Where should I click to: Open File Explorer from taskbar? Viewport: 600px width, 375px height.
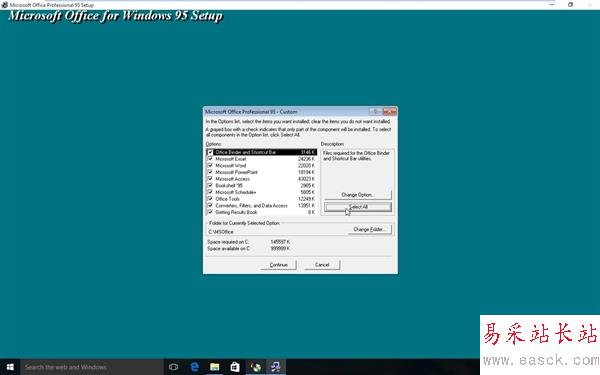point(215,367)
